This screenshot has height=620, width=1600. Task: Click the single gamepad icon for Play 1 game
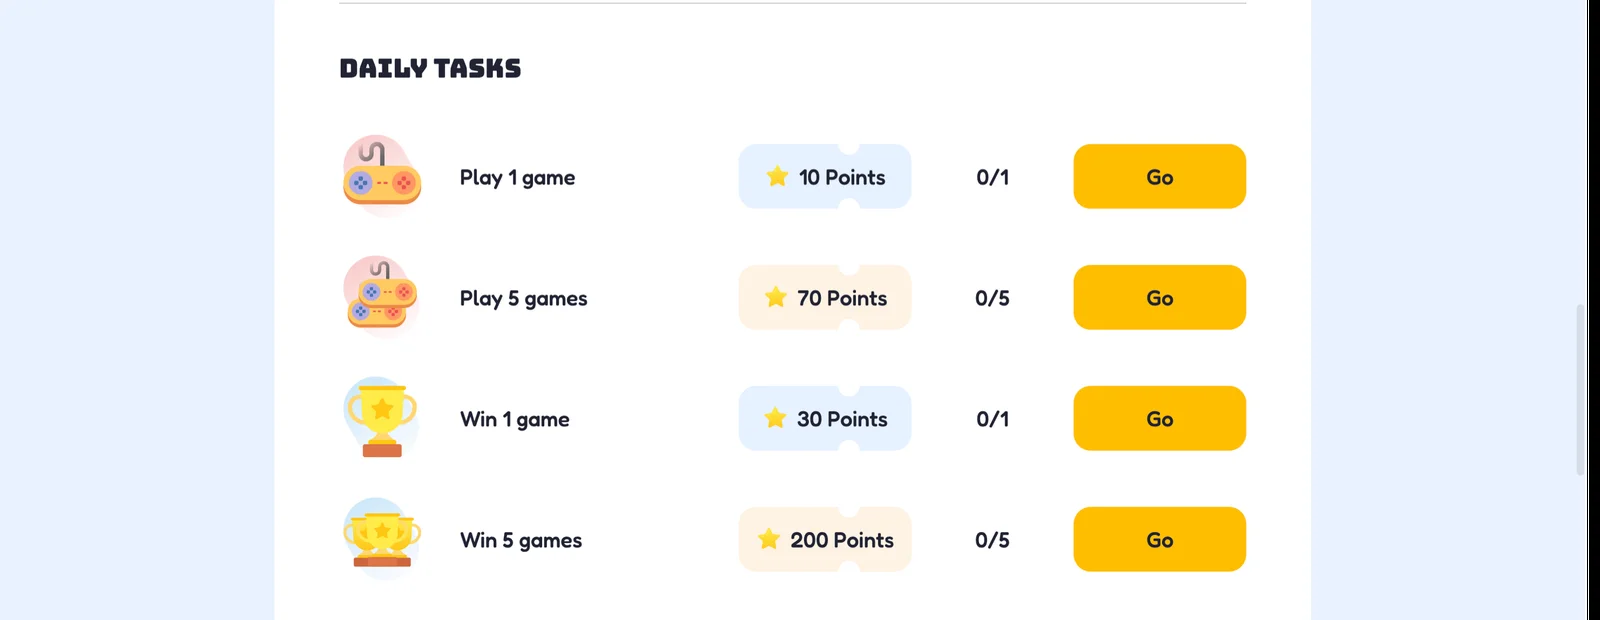(x=382, y=177)
